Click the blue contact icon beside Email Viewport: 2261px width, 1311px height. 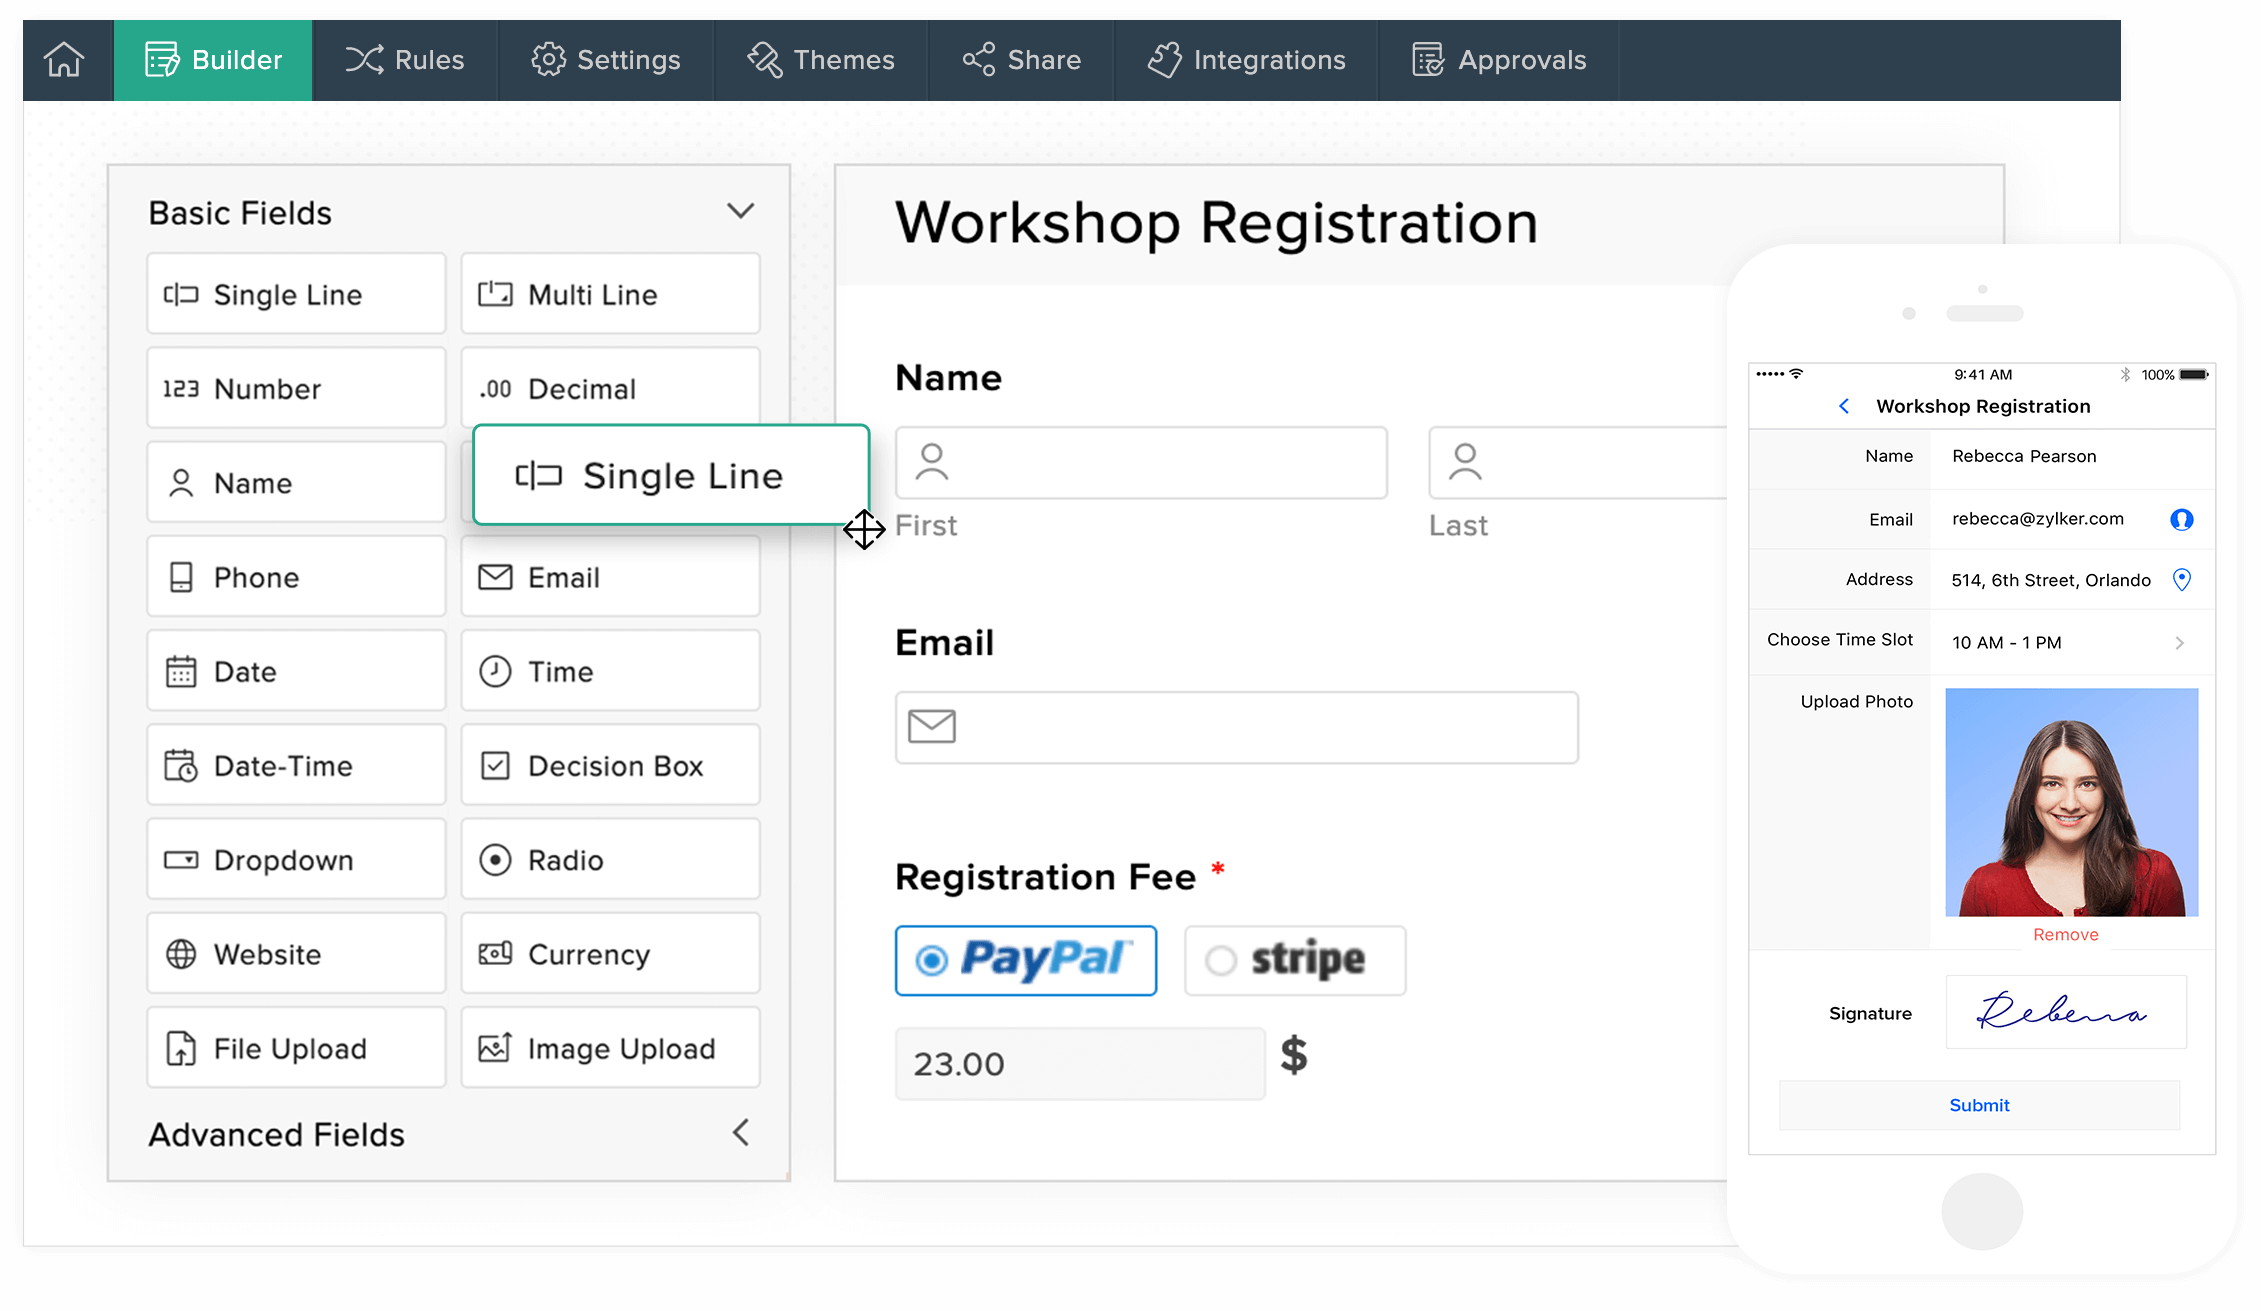[2182, 519]
